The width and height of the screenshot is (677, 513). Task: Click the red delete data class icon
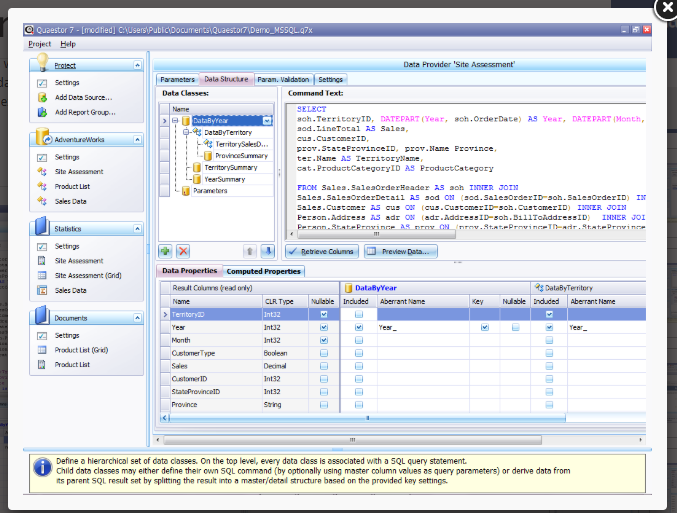(x=183, y=251)
